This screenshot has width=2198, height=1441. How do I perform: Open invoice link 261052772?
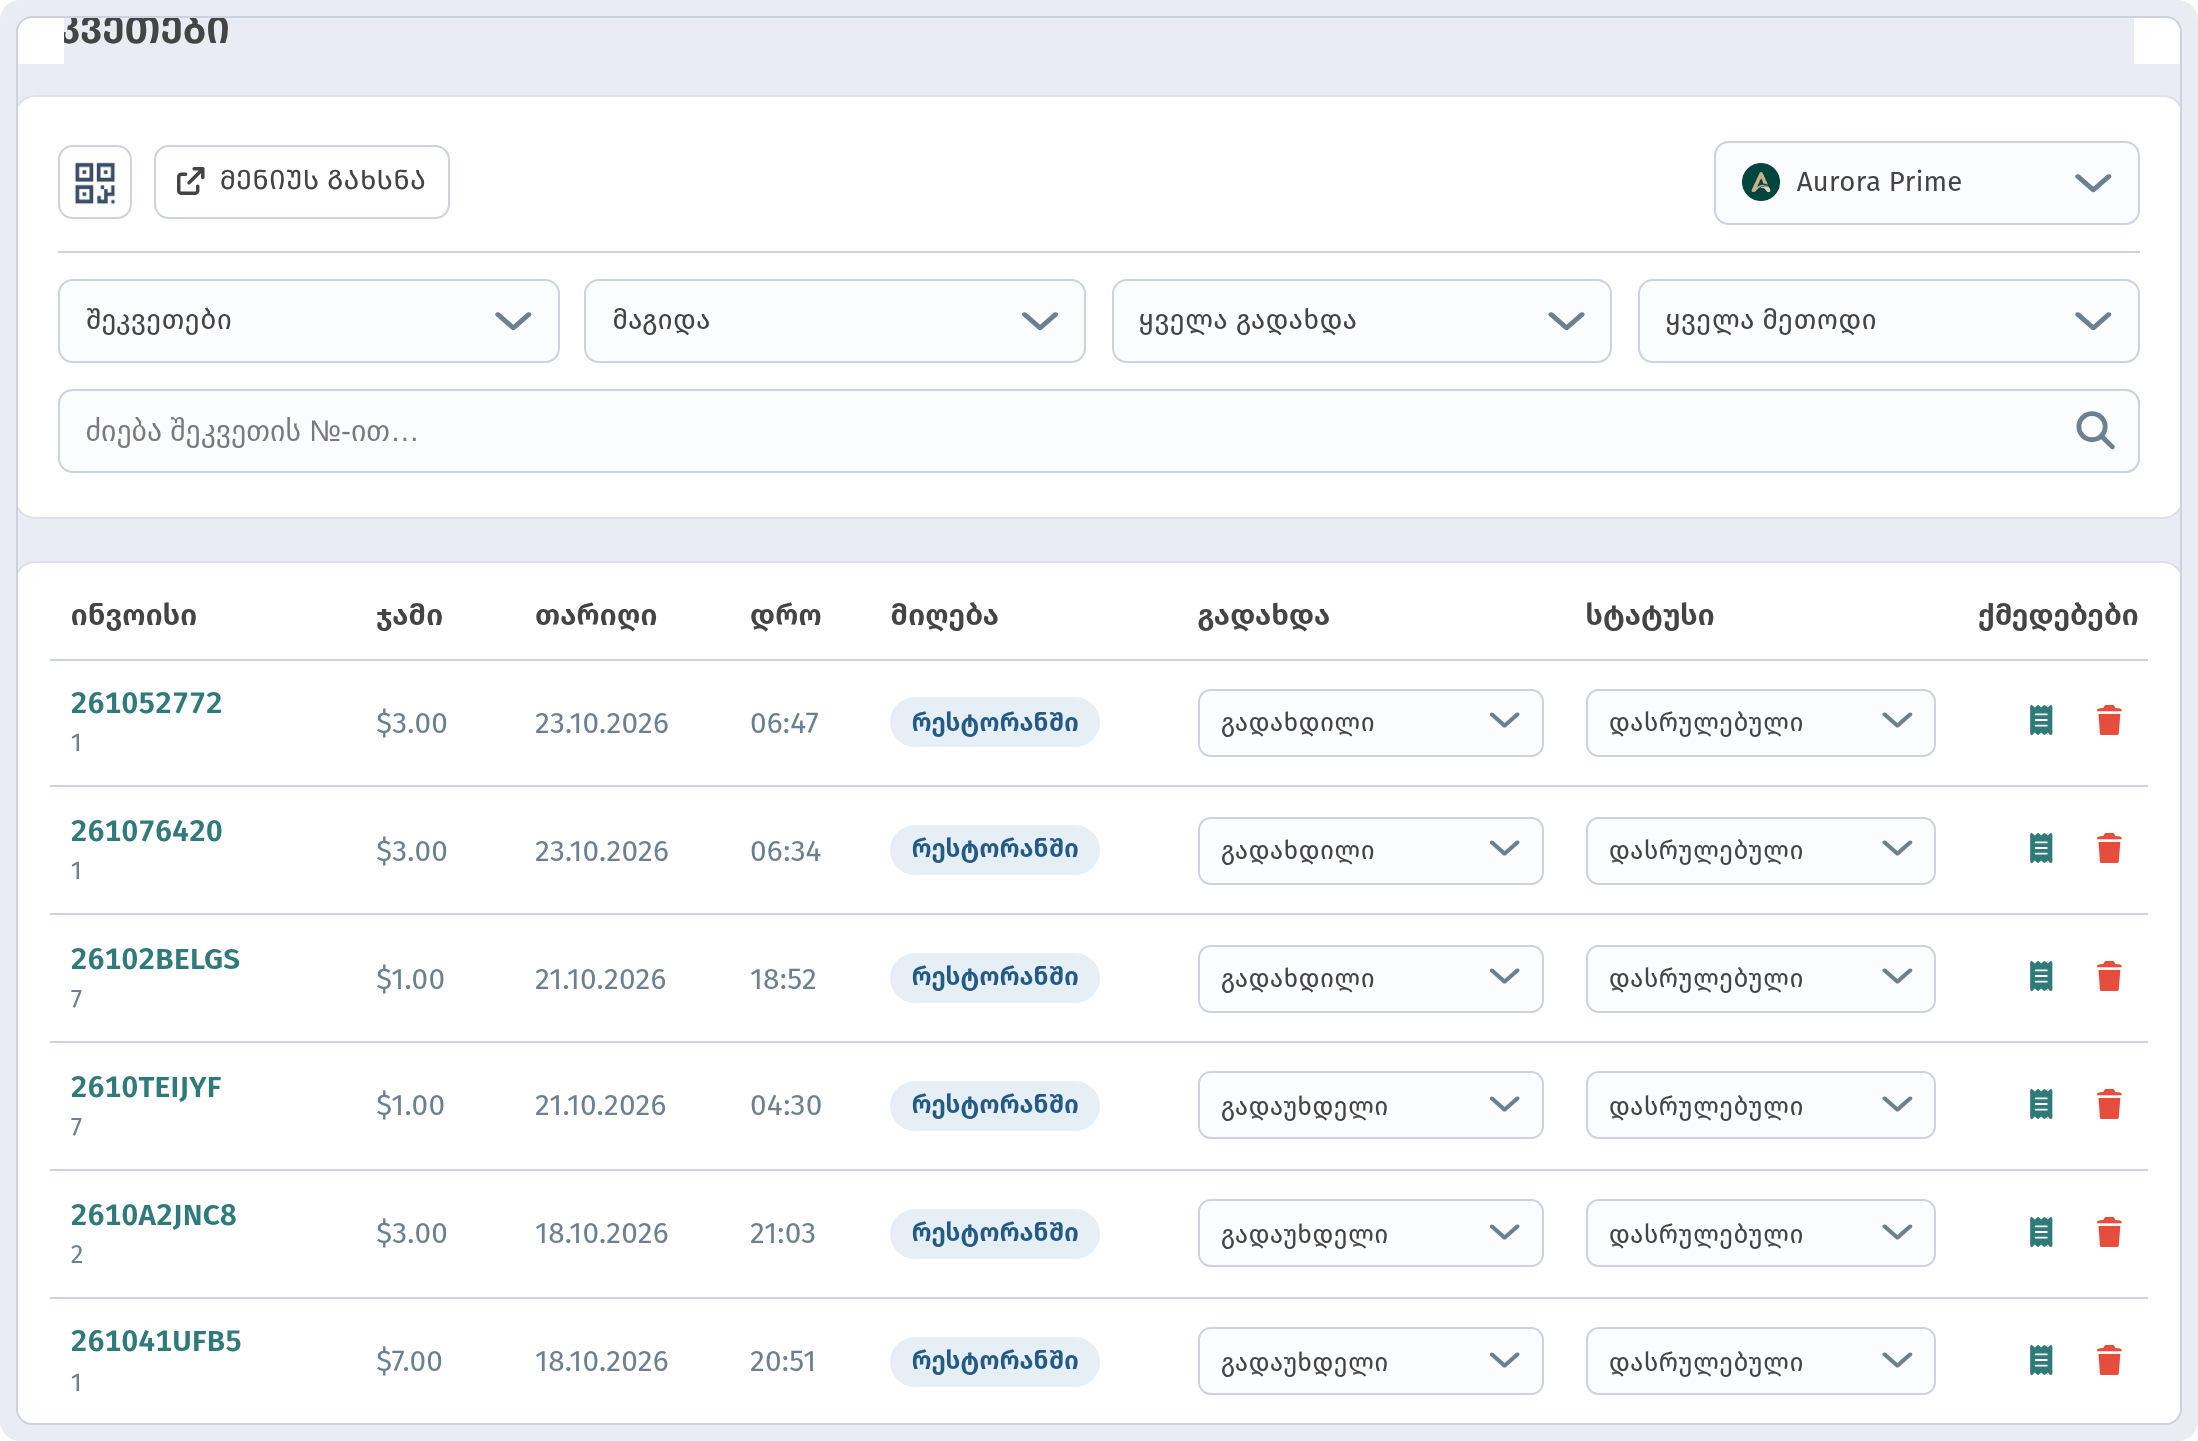point(146,703)
